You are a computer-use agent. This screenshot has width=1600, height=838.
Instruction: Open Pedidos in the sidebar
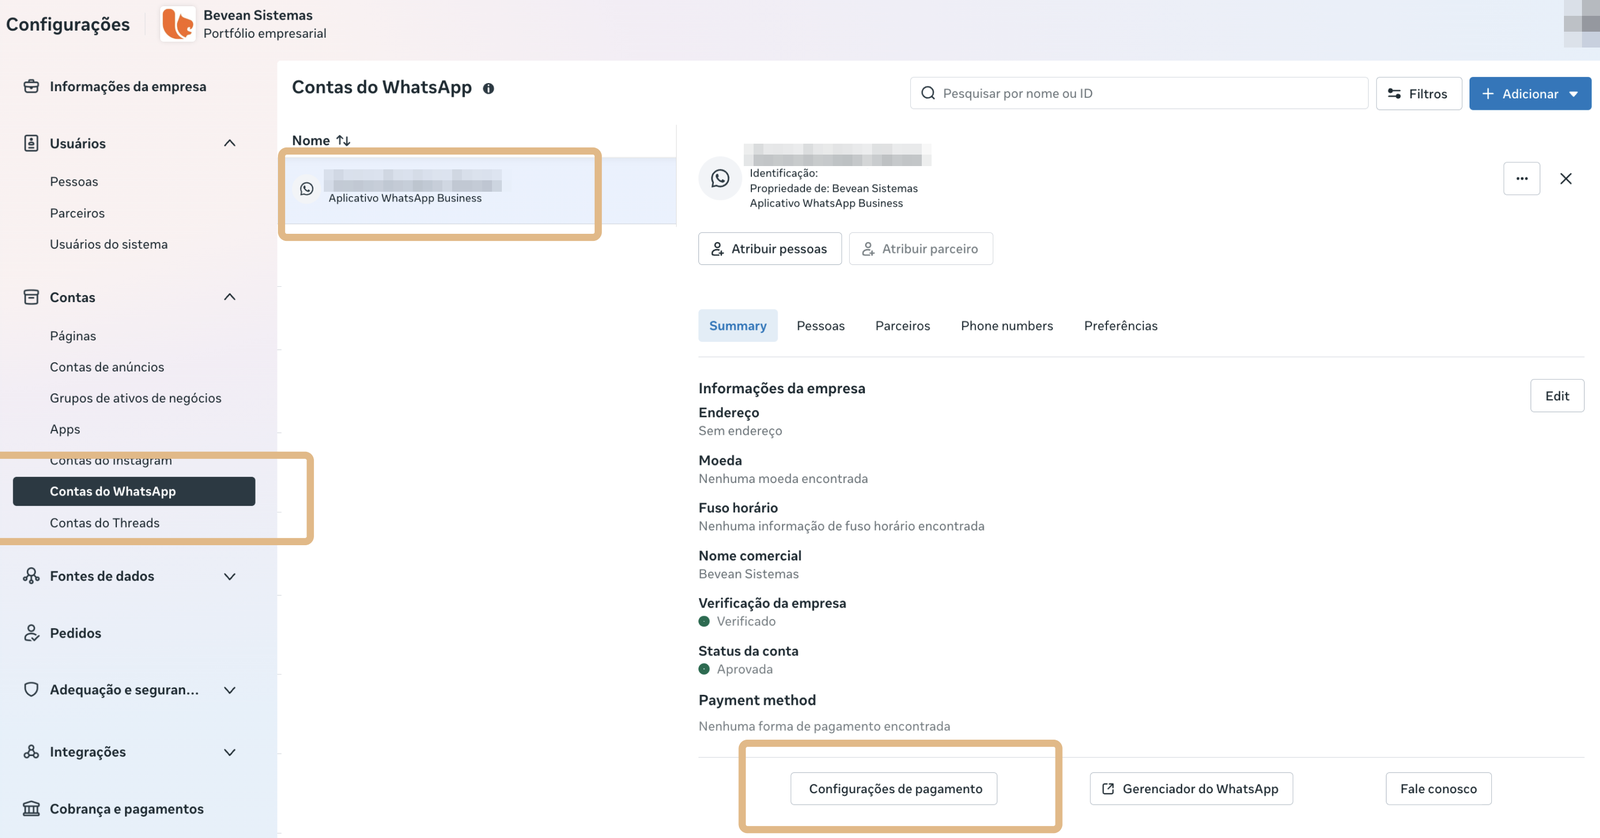[x=76, y=633]
